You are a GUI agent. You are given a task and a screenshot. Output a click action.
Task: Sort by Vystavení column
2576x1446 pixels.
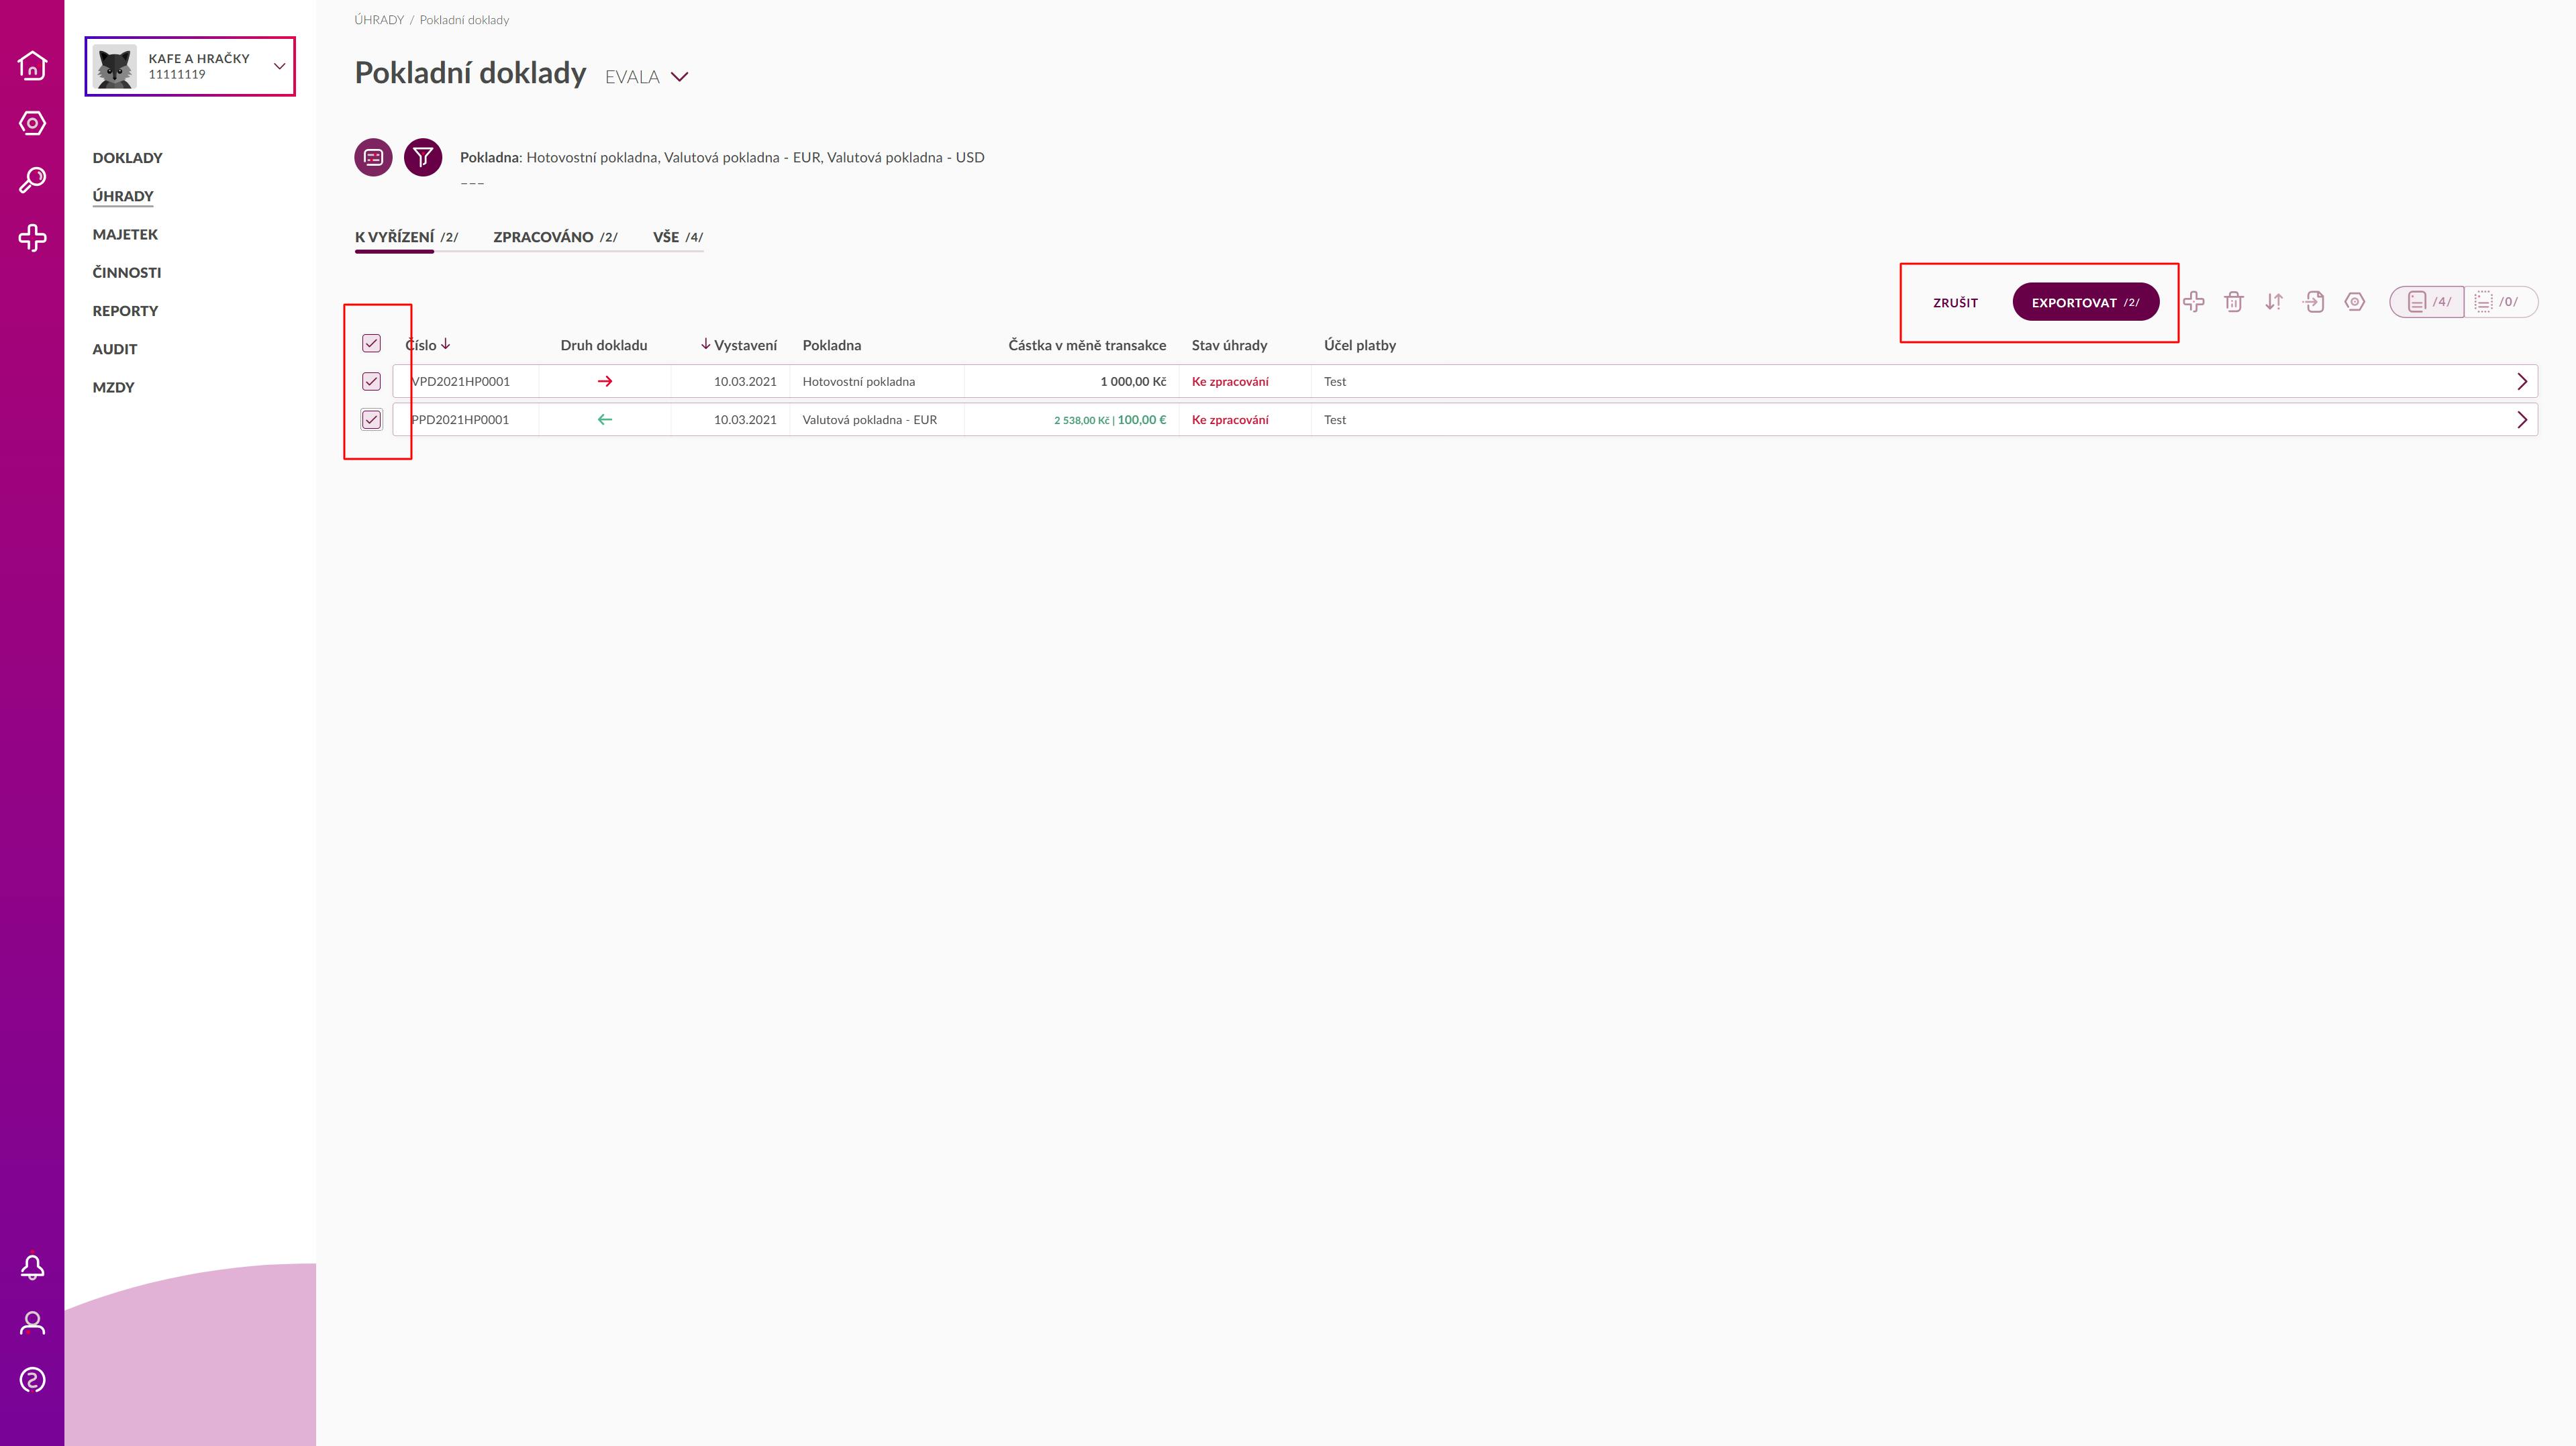click(x=739, y=345)
